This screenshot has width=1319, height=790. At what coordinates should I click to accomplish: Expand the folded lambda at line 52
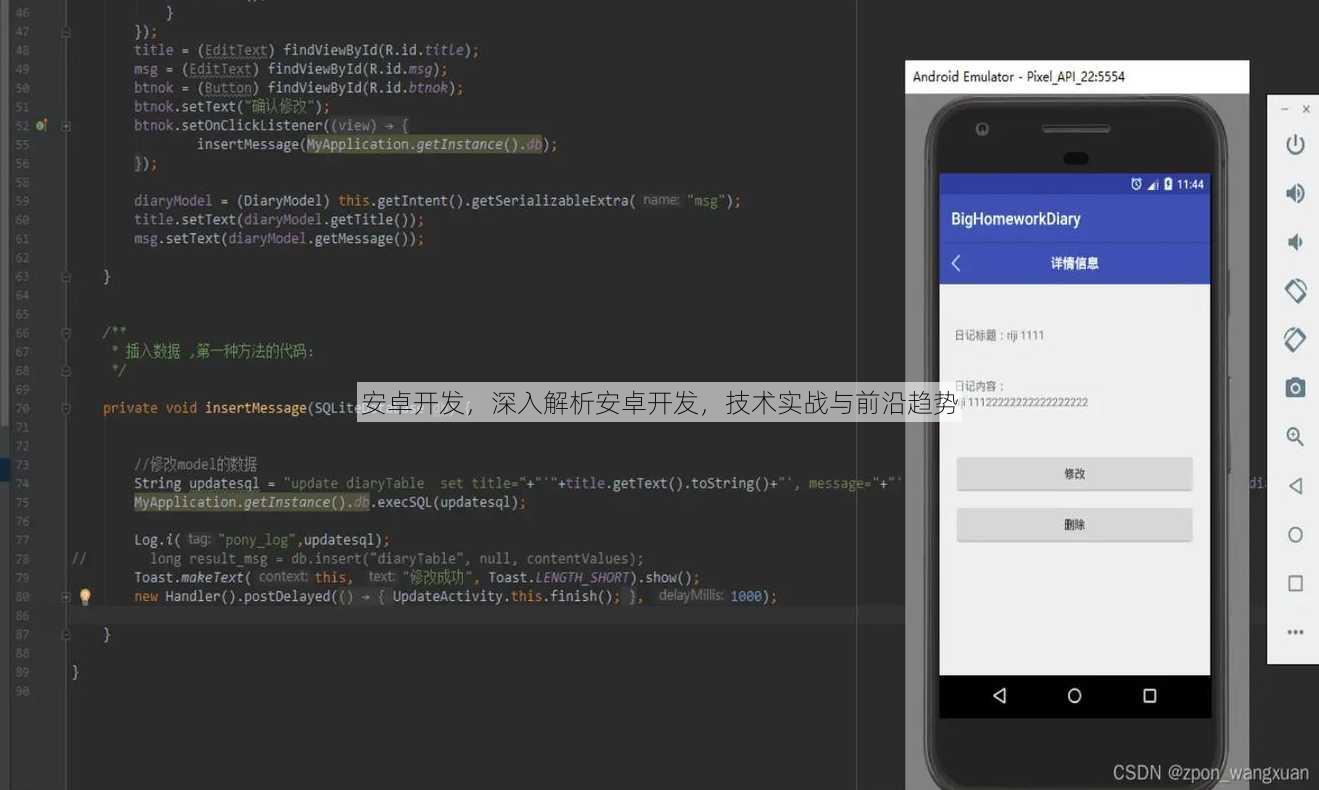(x=66, y=126)
